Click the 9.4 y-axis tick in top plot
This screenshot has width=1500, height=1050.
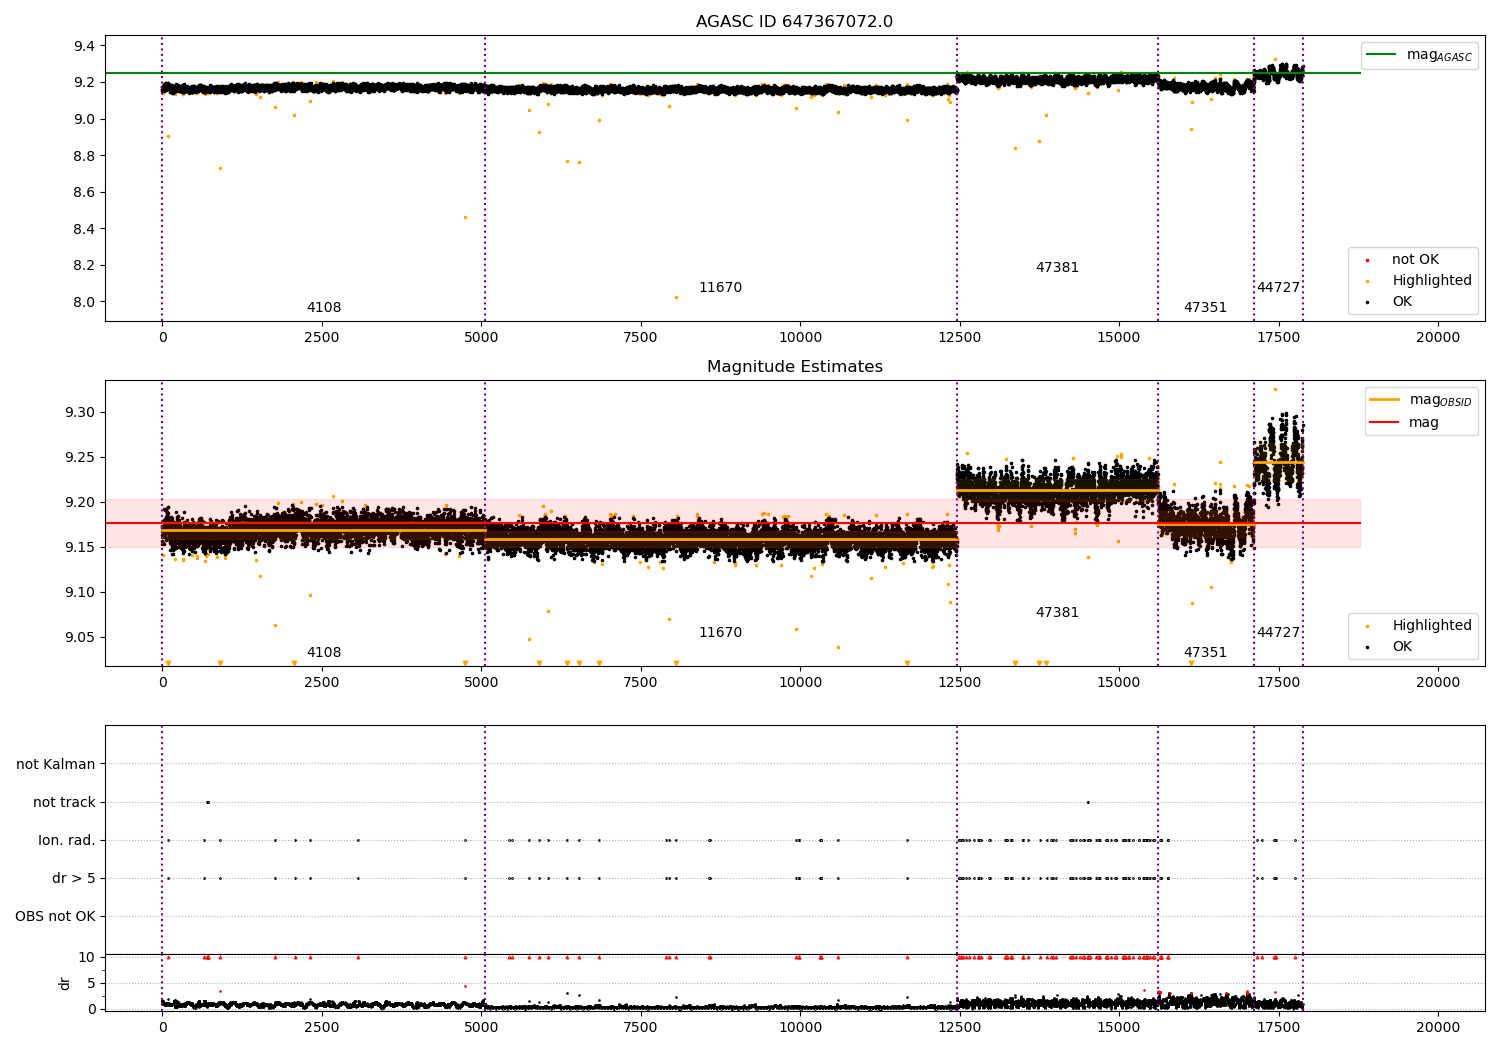coord(84,46)
